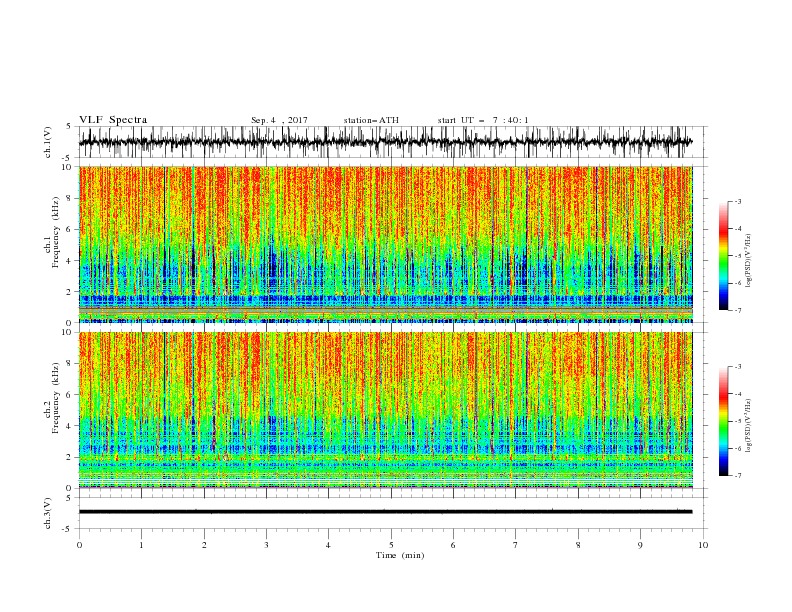The height and width of the screenshot is (612, 792).
Task: Click inside the ch.2 spectrogram panel
Action: [385, 410]
